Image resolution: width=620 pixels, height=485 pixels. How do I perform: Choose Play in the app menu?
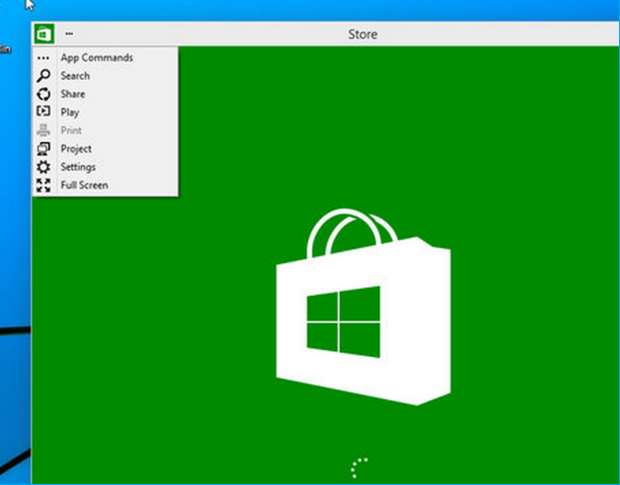pos(106,112)
